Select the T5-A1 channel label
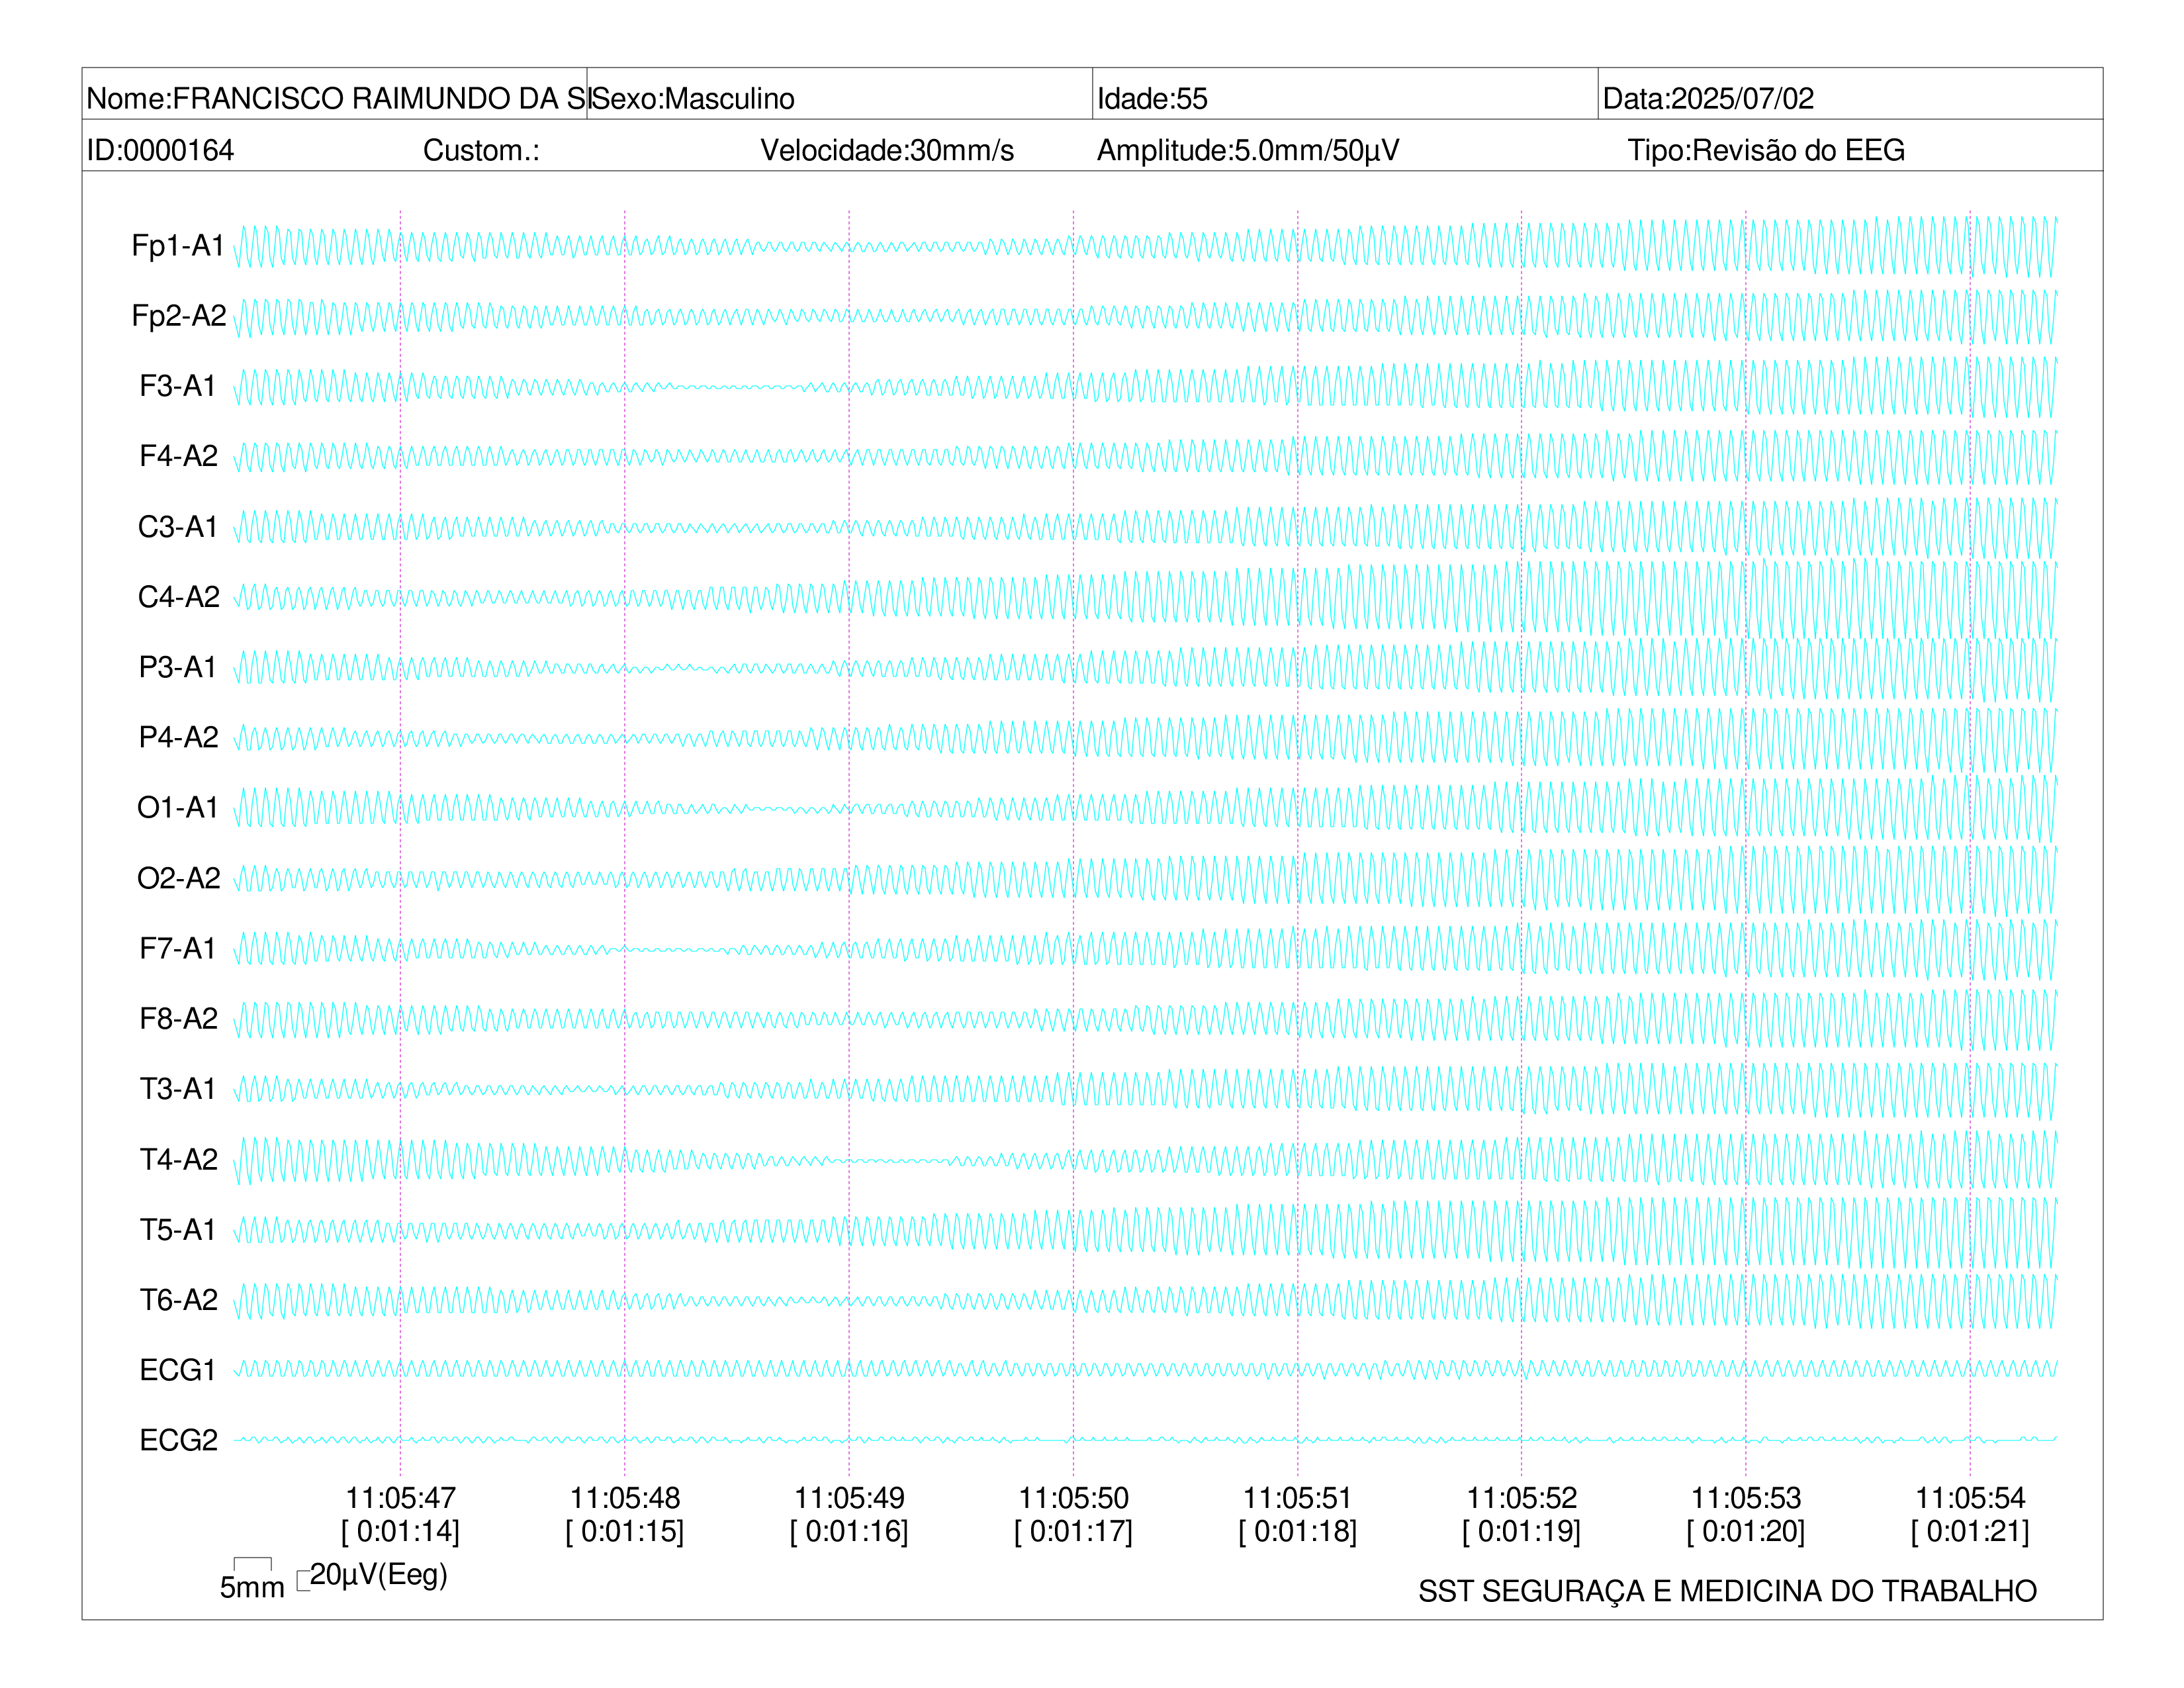This screenshot has width=2184, height=1688. coord(178,1229)
